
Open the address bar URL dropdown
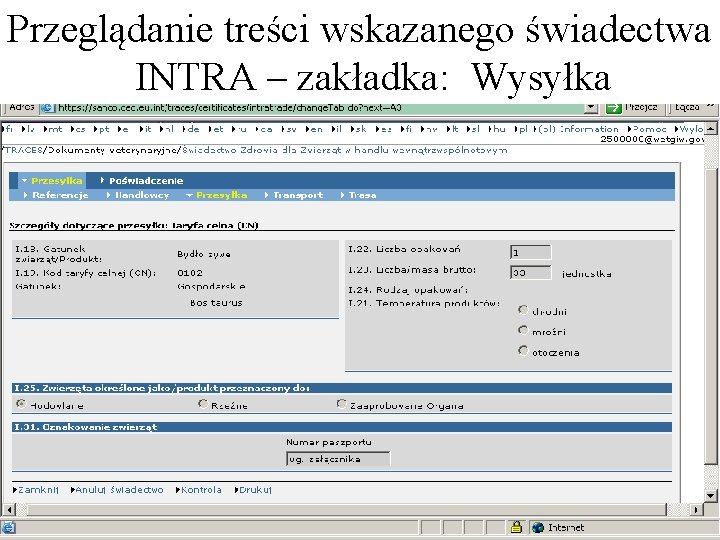591,108
